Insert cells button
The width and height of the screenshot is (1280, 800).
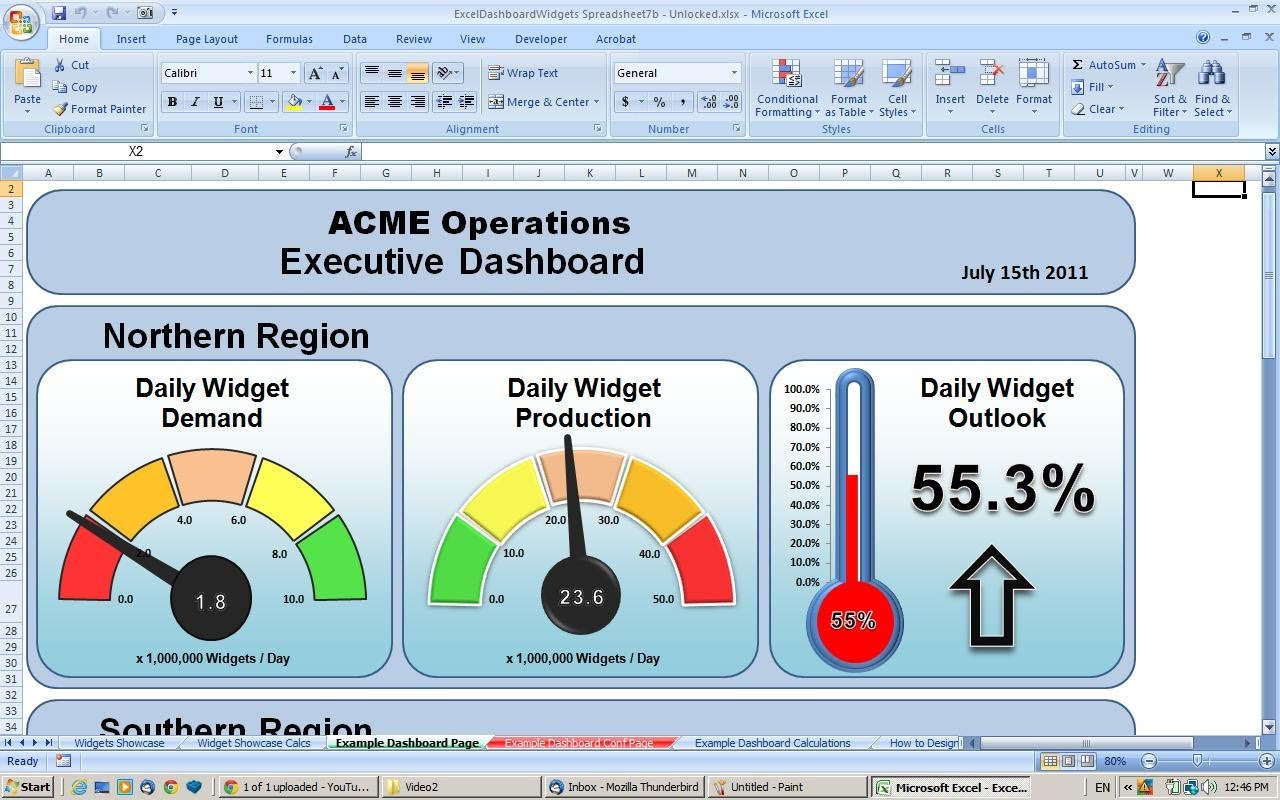[x=950, y=88]
